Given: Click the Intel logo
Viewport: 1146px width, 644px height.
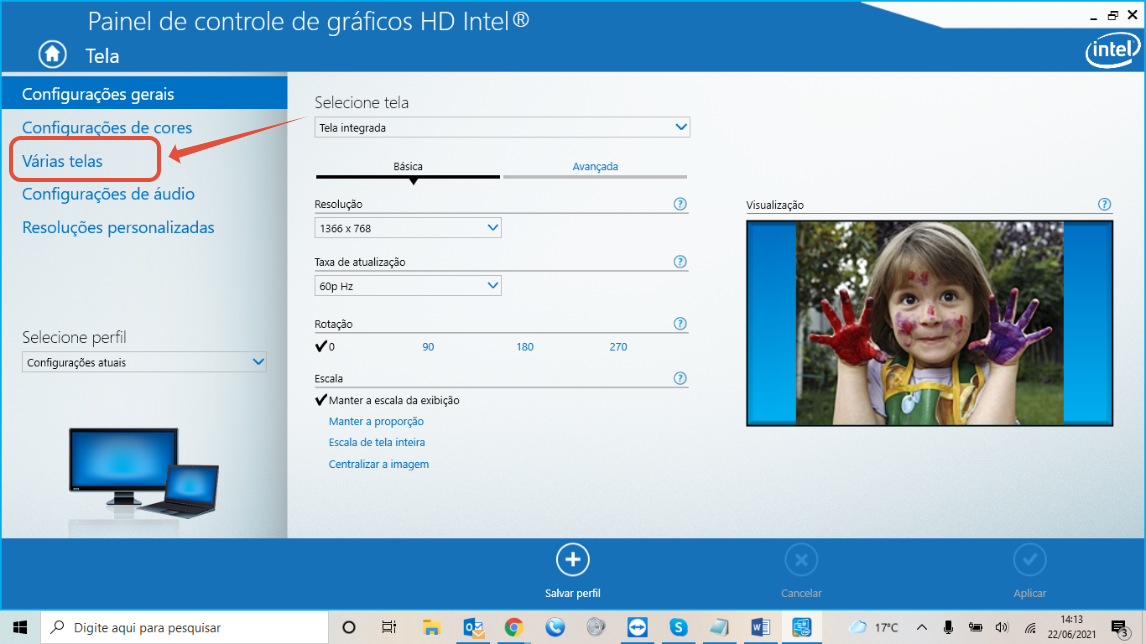Looking at the screenshot, I should pyautogui.click(x=1112, y=51).
